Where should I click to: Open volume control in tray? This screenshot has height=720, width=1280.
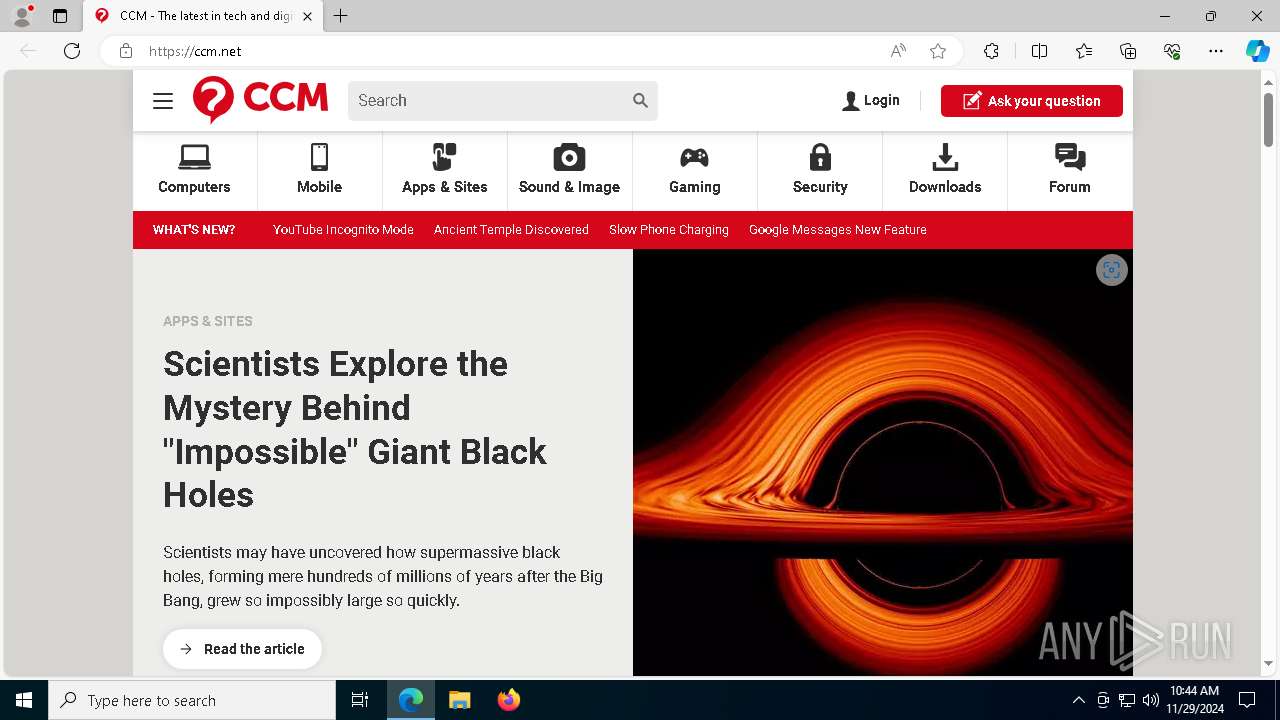click(1151, 700)
